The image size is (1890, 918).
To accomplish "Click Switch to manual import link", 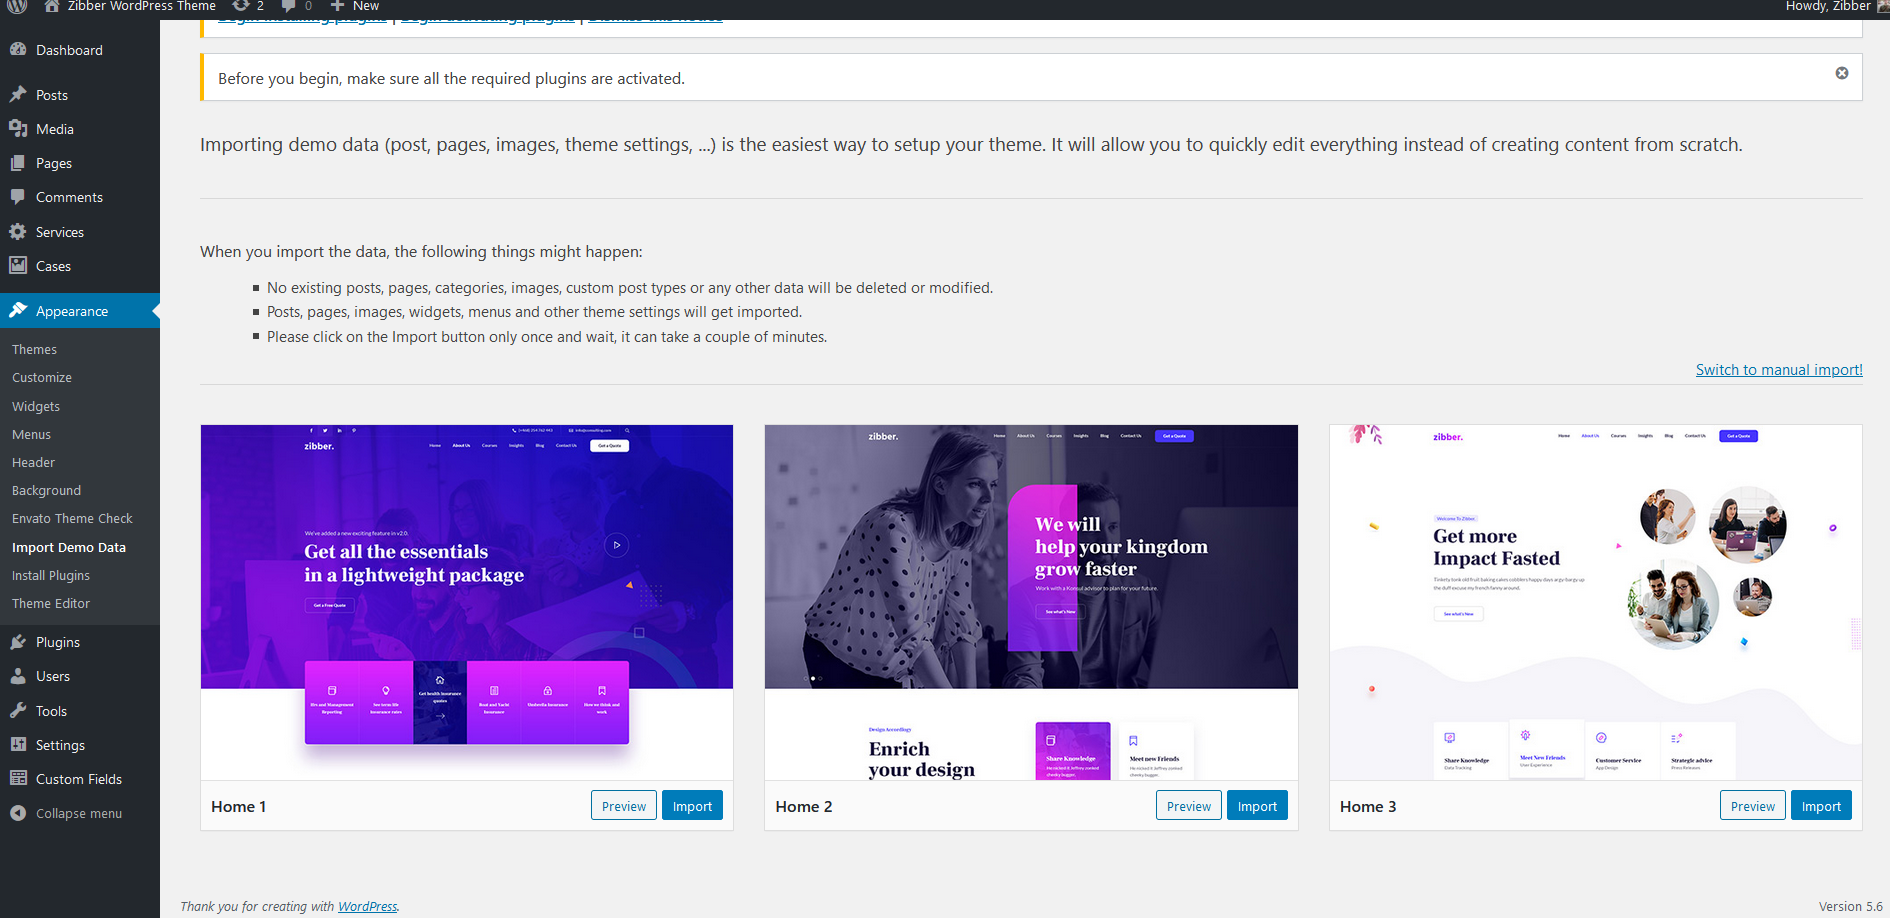I will 1779,370.
